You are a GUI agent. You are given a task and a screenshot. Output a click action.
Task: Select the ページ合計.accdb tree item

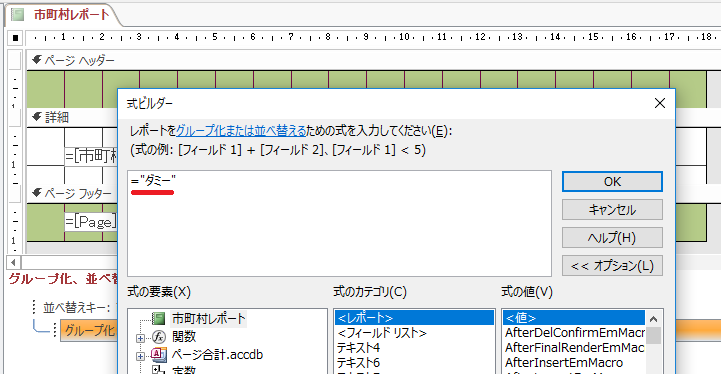[x=217, y=355]
